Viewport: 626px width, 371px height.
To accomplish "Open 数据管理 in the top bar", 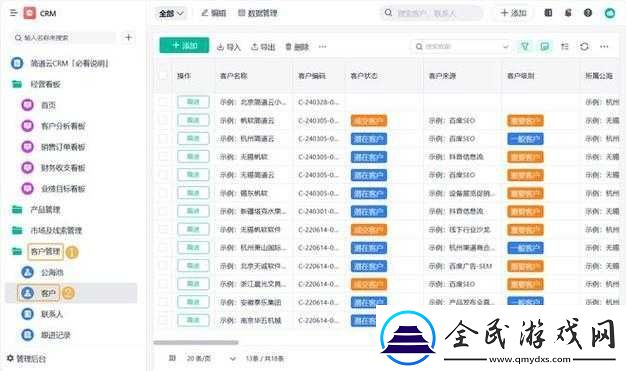I will click(x=258, y=13).
